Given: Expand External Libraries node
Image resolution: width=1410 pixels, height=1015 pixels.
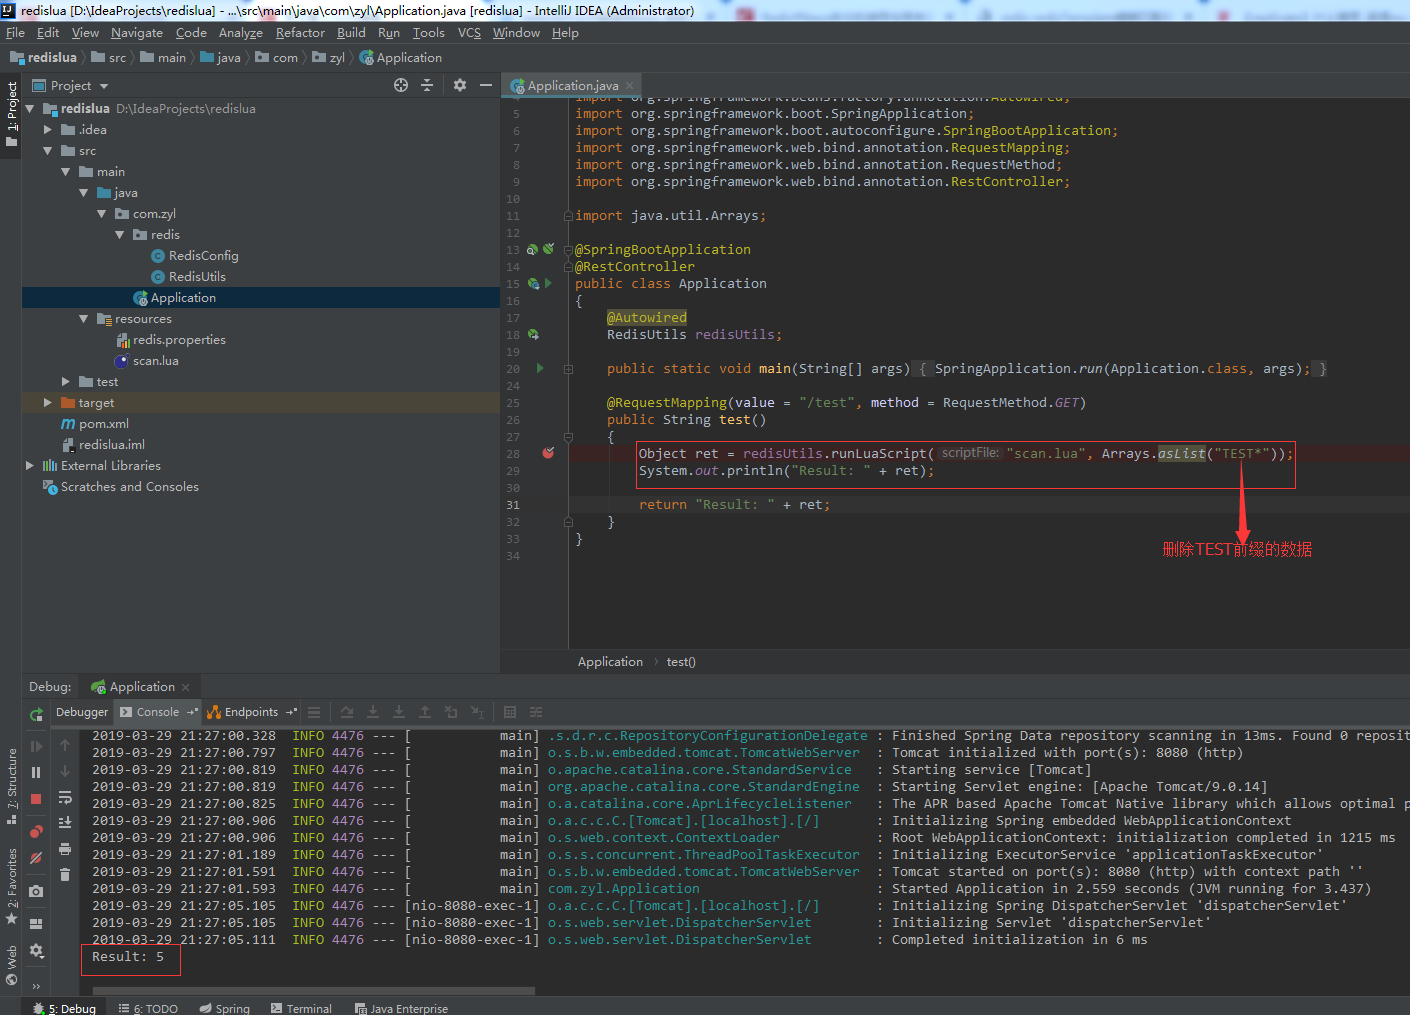Looking at the screenshot, I should point(30,466).
